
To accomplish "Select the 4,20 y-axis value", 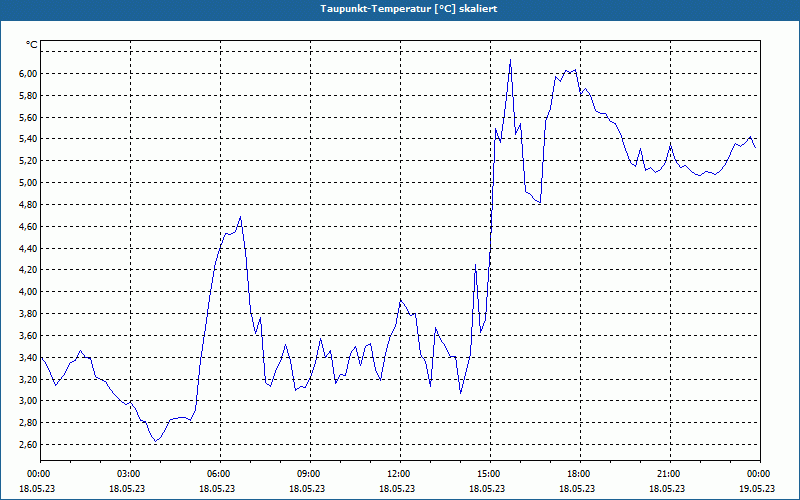I will tap(29, 270).
